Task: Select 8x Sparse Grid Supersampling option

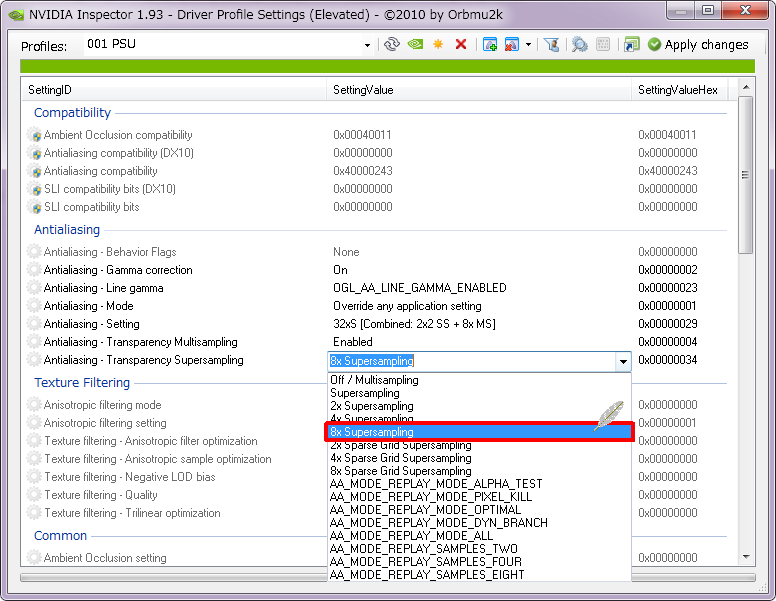Action: 400,471
